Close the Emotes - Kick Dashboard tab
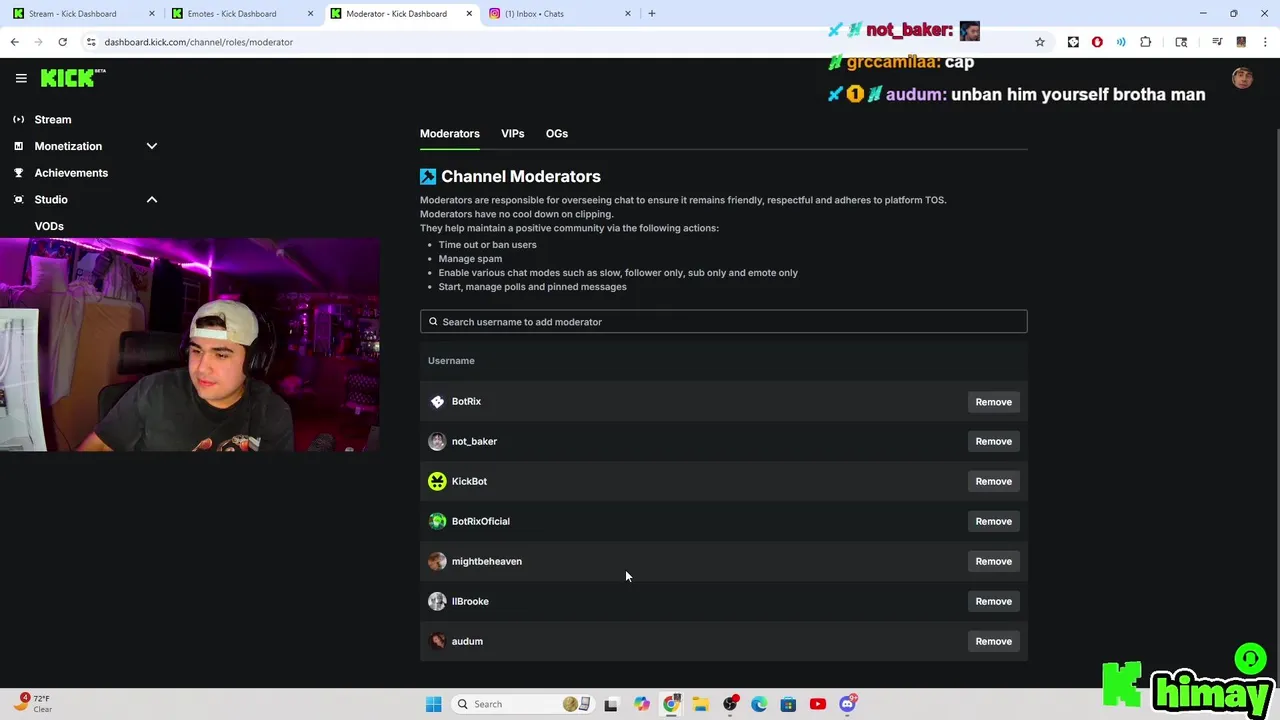Image resolution: width=1280 pixels, height=720 pixels. 311,13
